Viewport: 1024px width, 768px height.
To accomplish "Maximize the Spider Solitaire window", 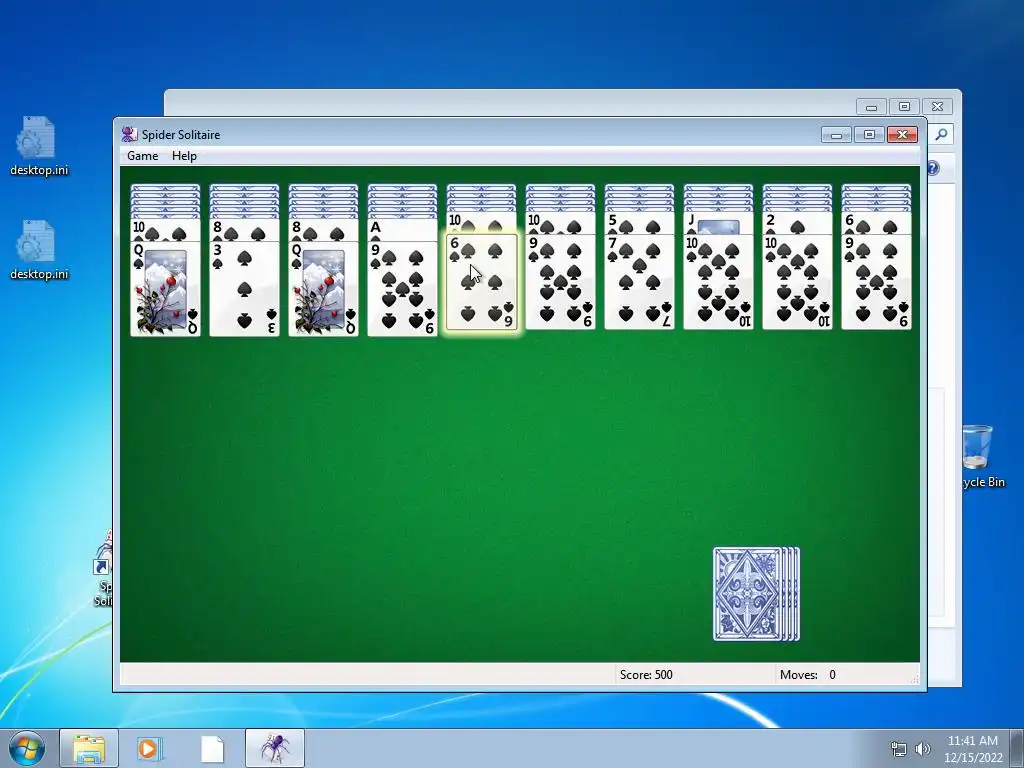I will pos(869,135).
